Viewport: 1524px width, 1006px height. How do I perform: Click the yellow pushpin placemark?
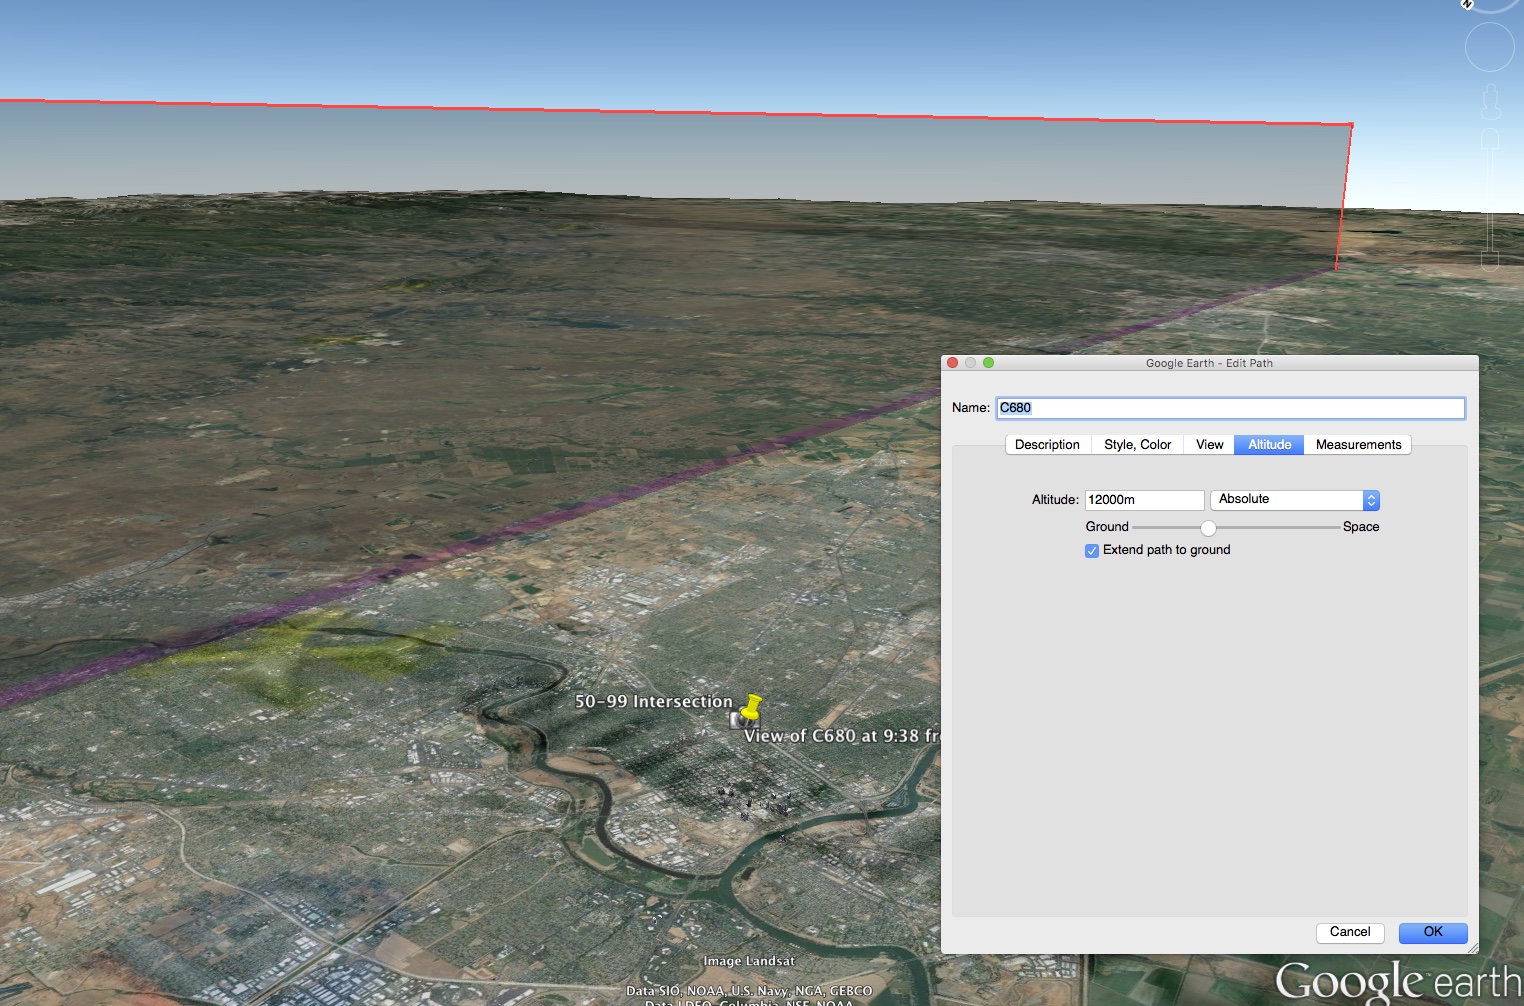[x=752, y=706]
